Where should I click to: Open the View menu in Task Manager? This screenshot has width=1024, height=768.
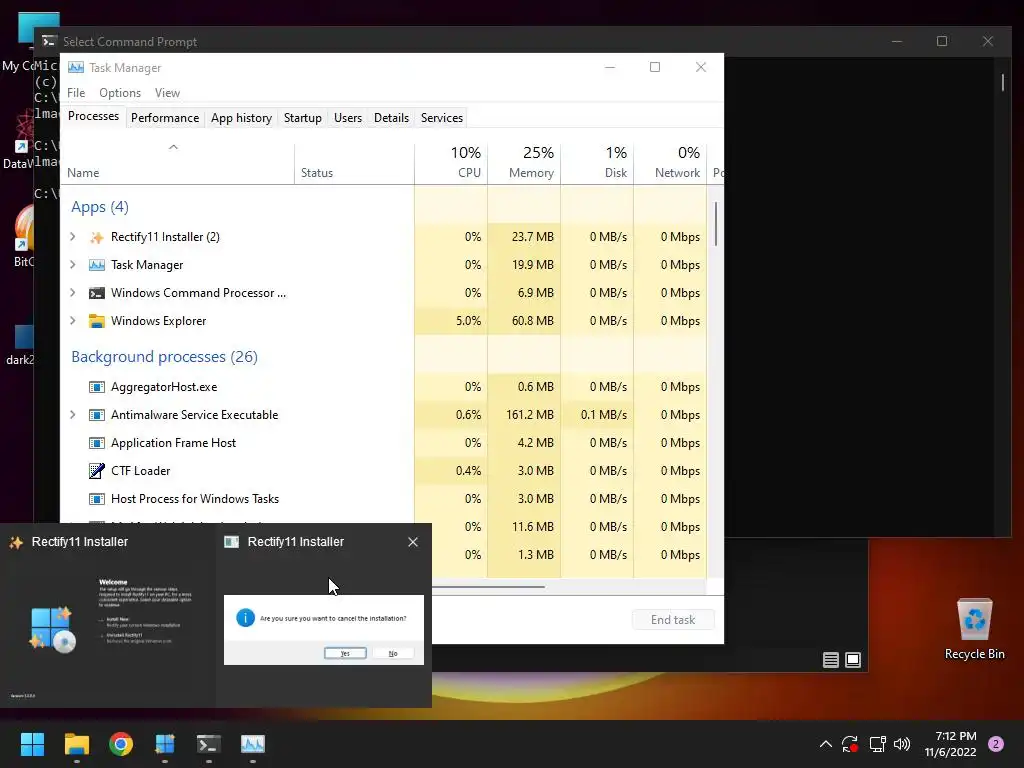[167, 93]
